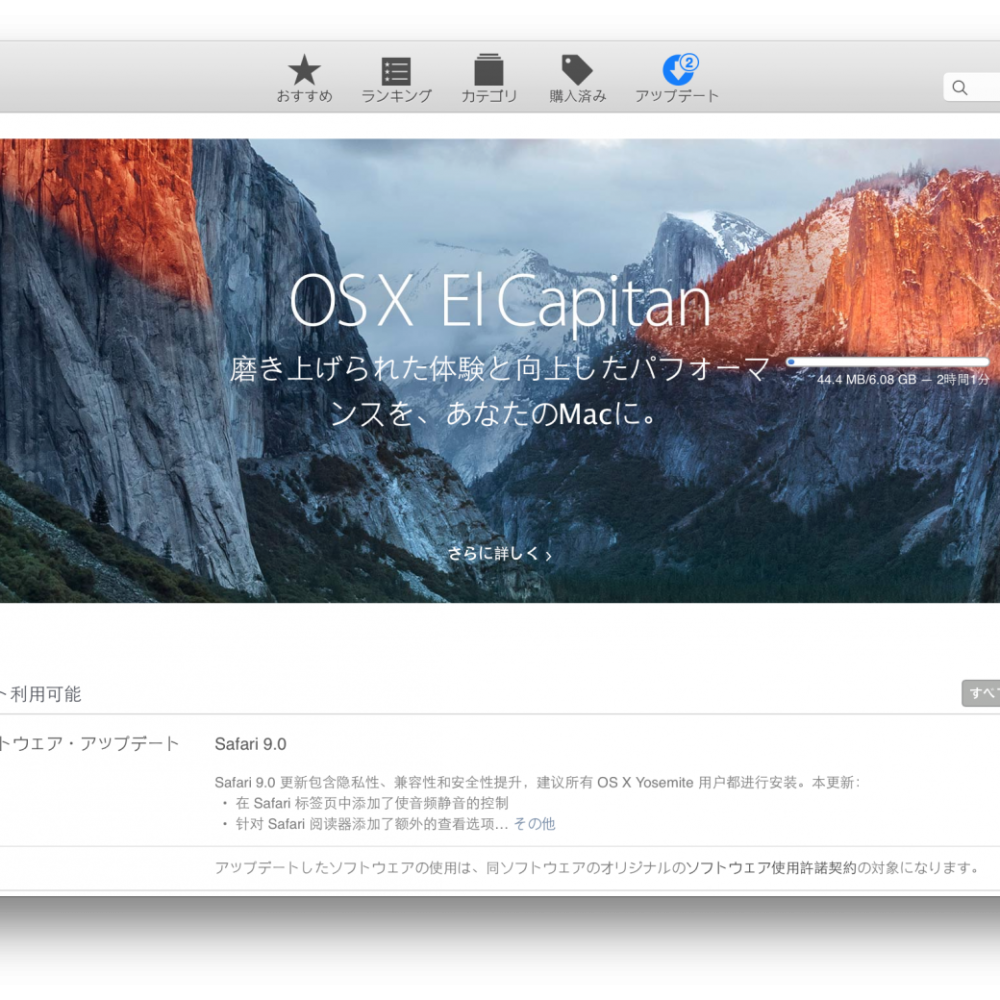This screenshot has height=1000, width=1000.
Task: Open the カテゴリ categories tab
Action: click(x=489, y=79)
